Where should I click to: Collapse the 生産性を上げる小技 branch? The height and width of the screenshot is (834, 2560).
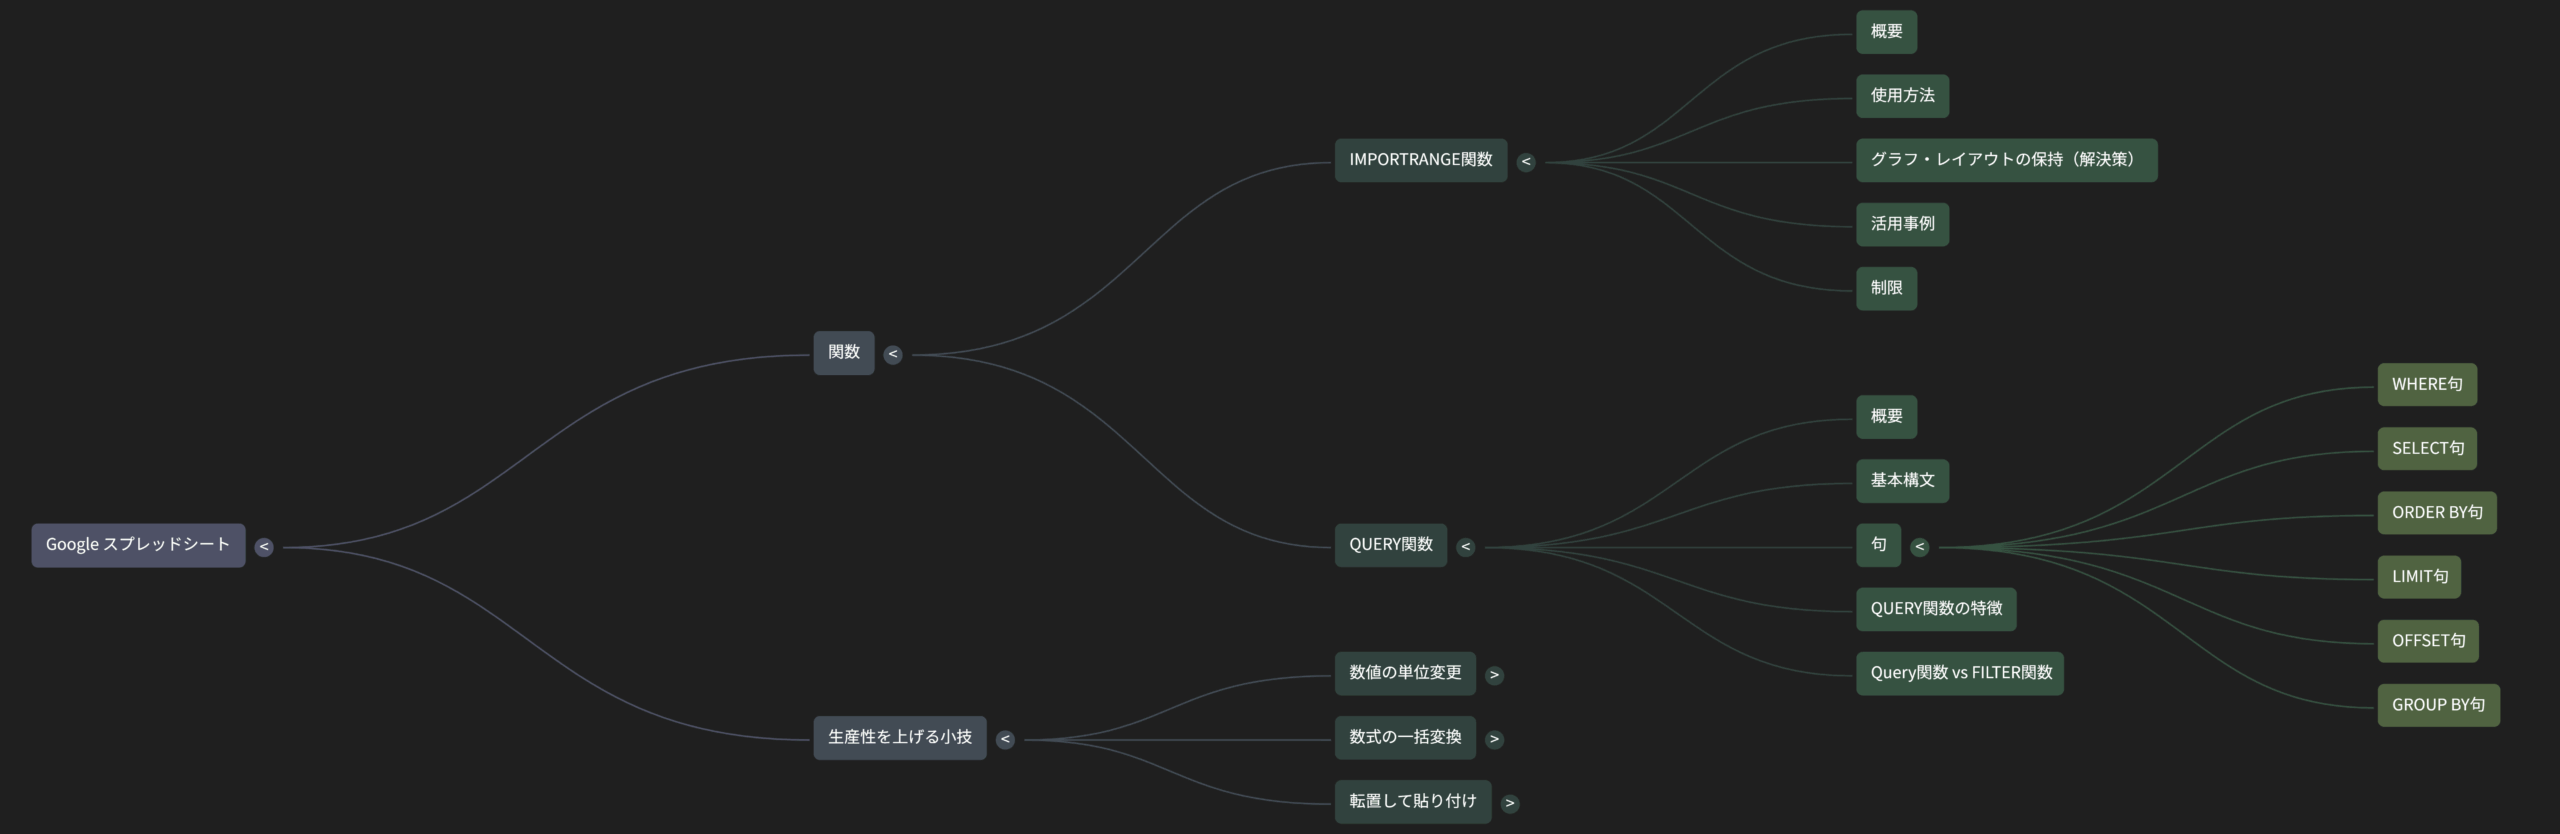1006,740
